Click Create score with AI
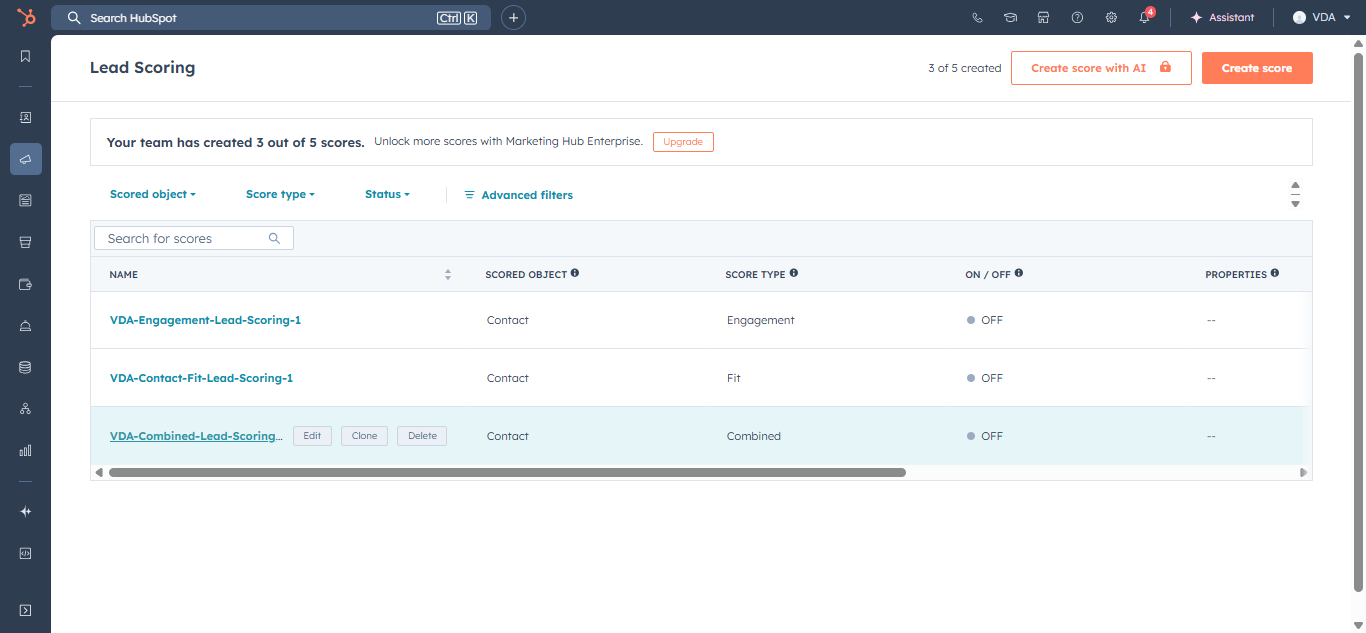 coord(1101,68)
